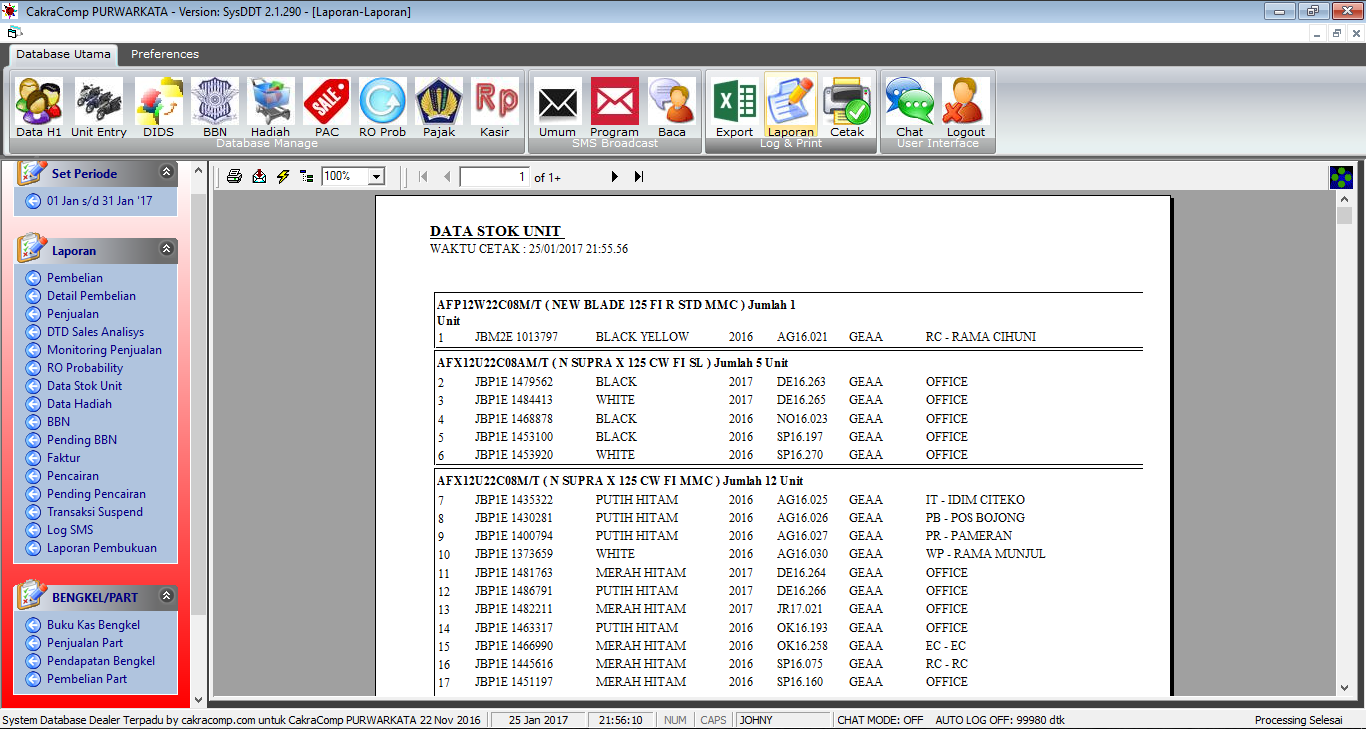Select the Database Utama tab
1366x729 pixels.
pyautogui.click(x=63, y=54)
